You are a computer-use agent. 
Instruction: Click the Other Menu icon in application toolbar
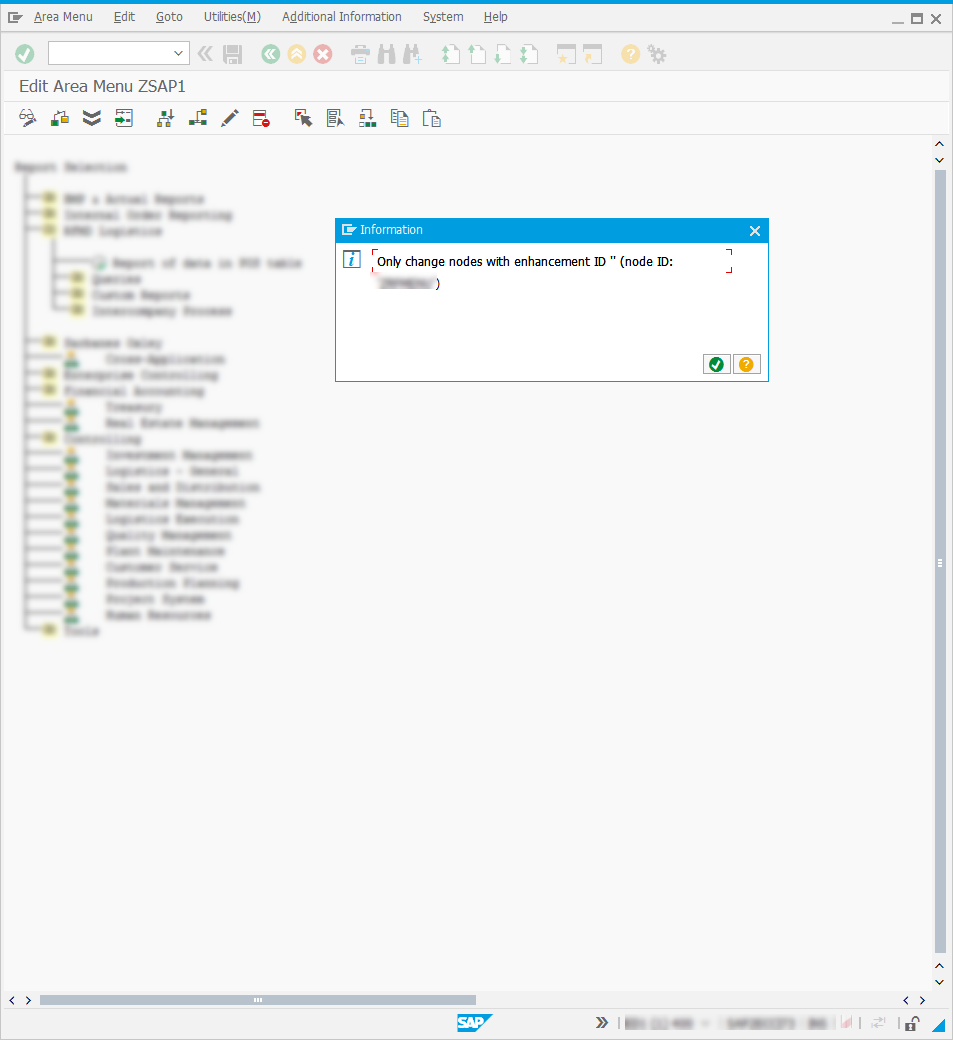pos(60,118)
